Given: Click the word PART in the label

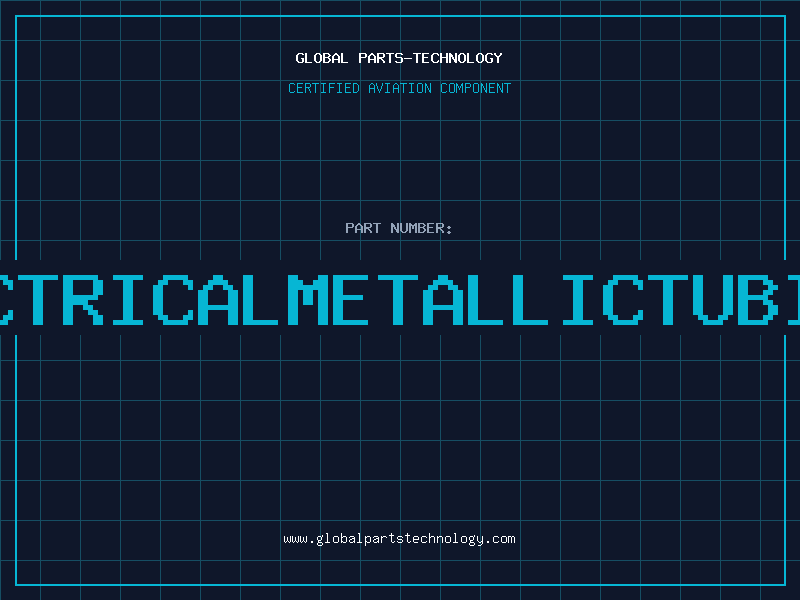Looking at the screenshot, I should click(363, 228).
